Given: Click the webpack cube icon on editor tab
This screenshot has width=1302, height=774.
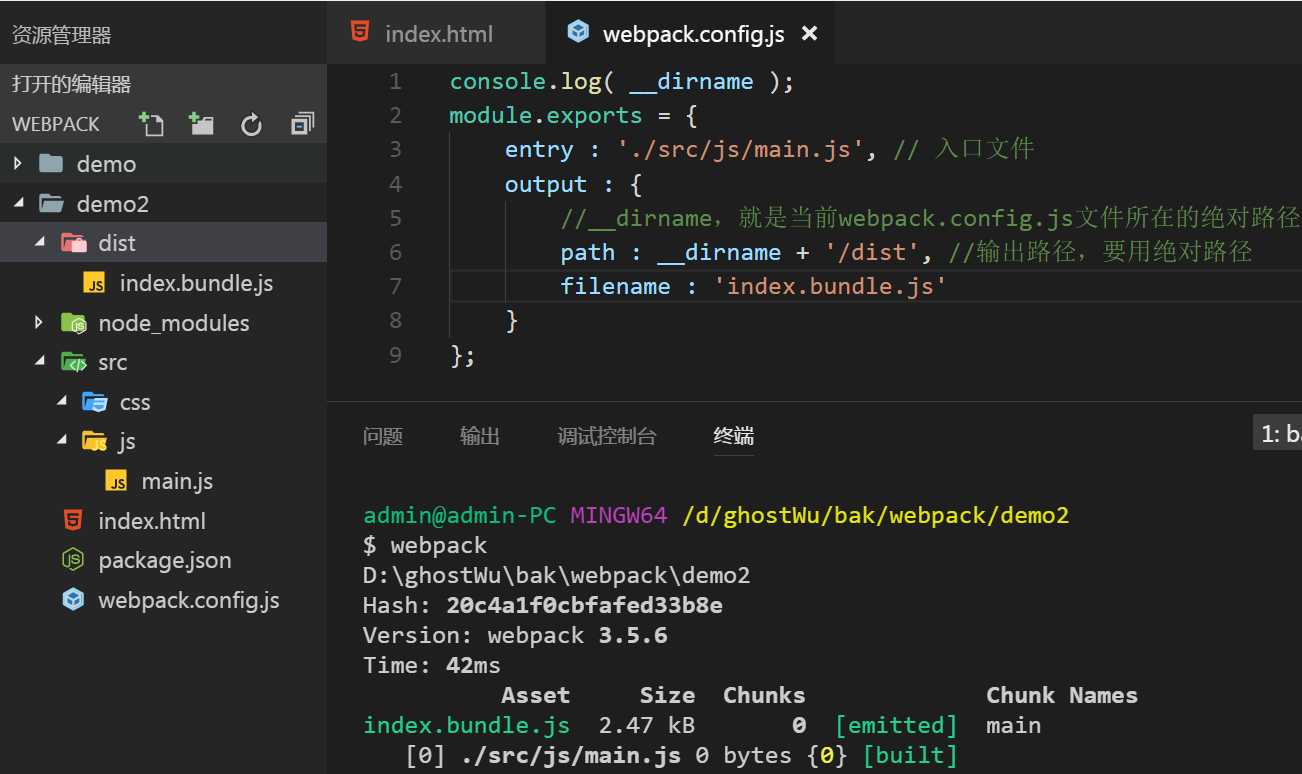Looking at the screenshot, I should tap(578, 32).
